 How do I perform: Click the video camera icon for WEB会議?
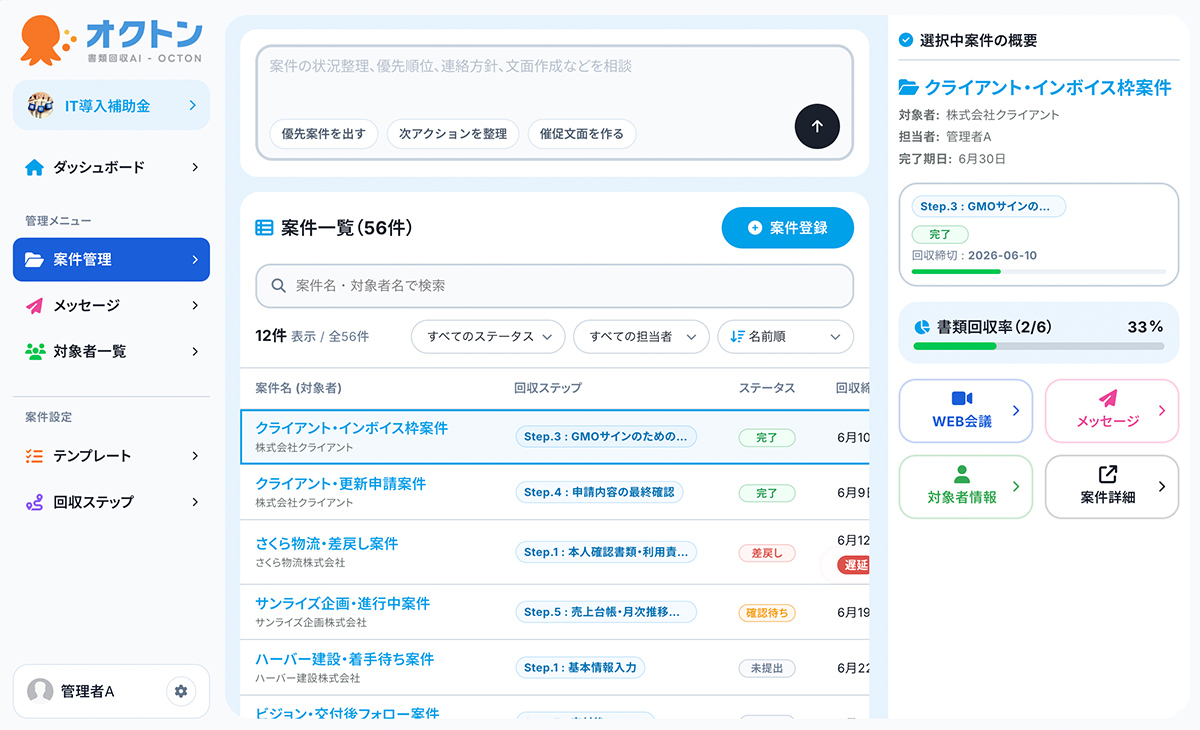962,399
